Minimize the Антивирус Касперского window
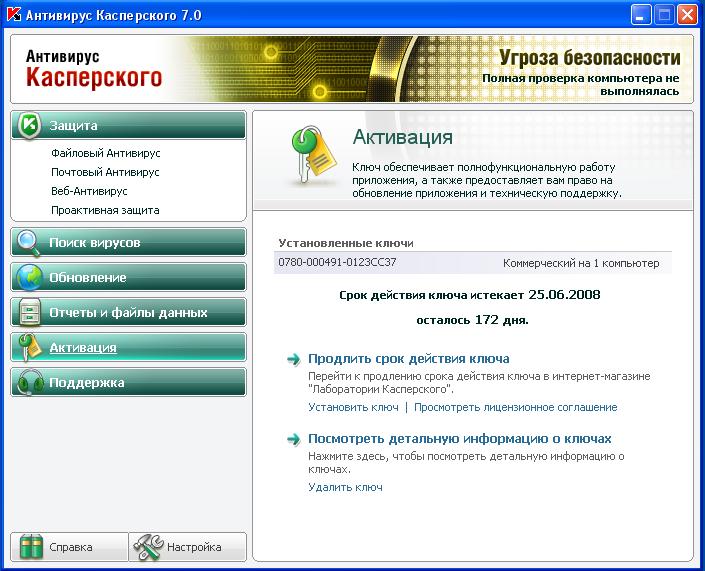The width and height of the screenshot is (705, 571). [x=640, y=15]
